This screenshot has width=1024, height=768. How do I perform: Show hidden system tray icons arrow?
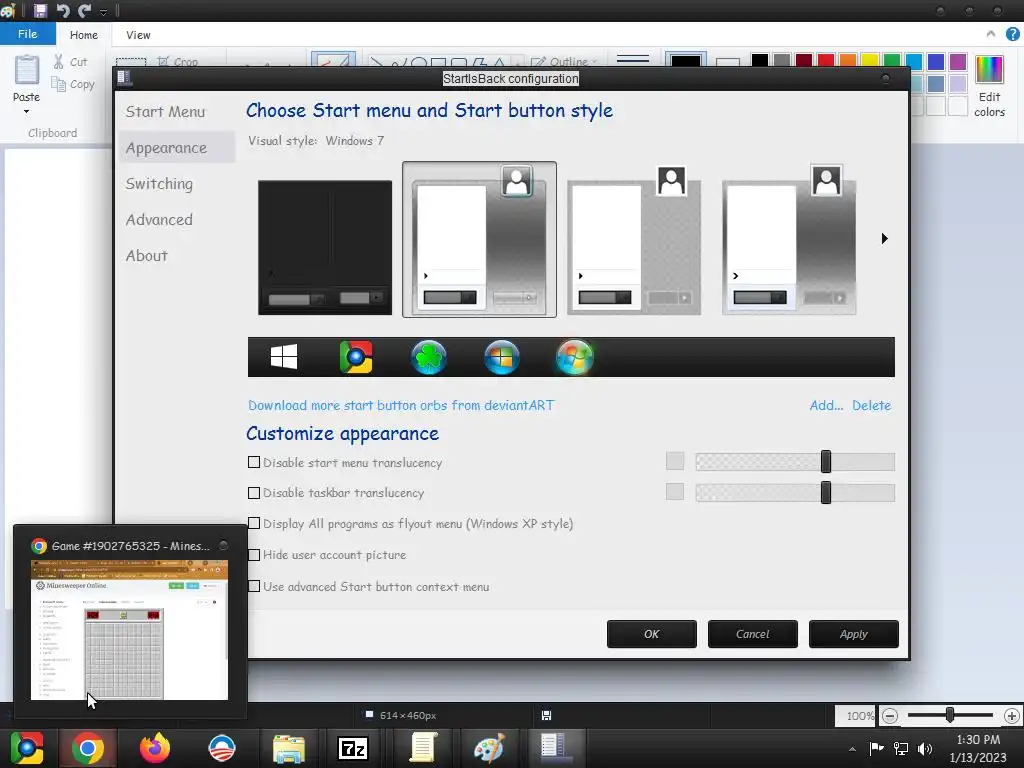coord(852,749)
